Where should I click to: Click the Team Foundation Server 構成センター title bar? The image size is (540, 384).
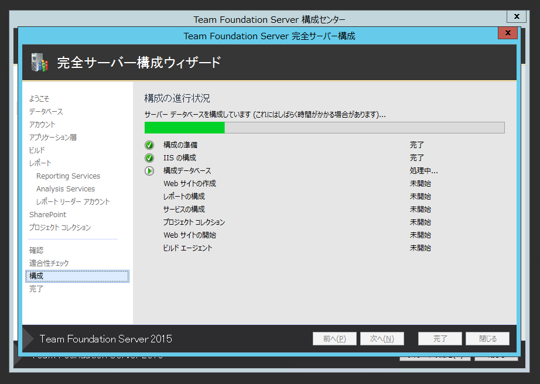pyautogui.click(x=269, y=19)
